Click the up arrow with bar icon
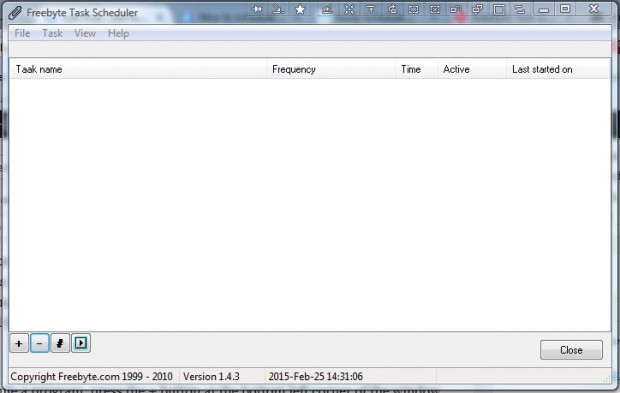This screenshot has width=620, height=393. 371,9
